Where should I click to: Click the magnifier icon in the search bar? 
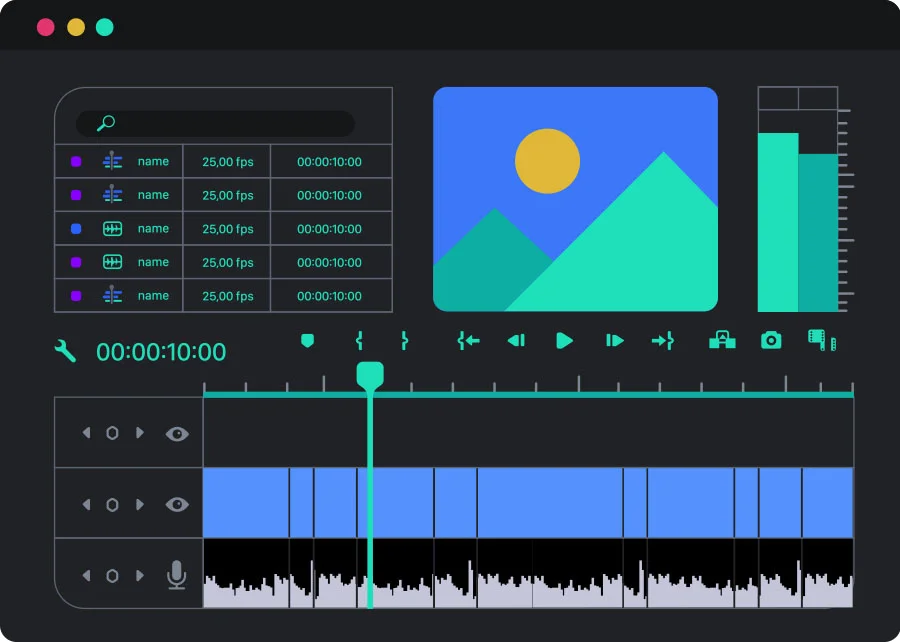pos(106,123)
